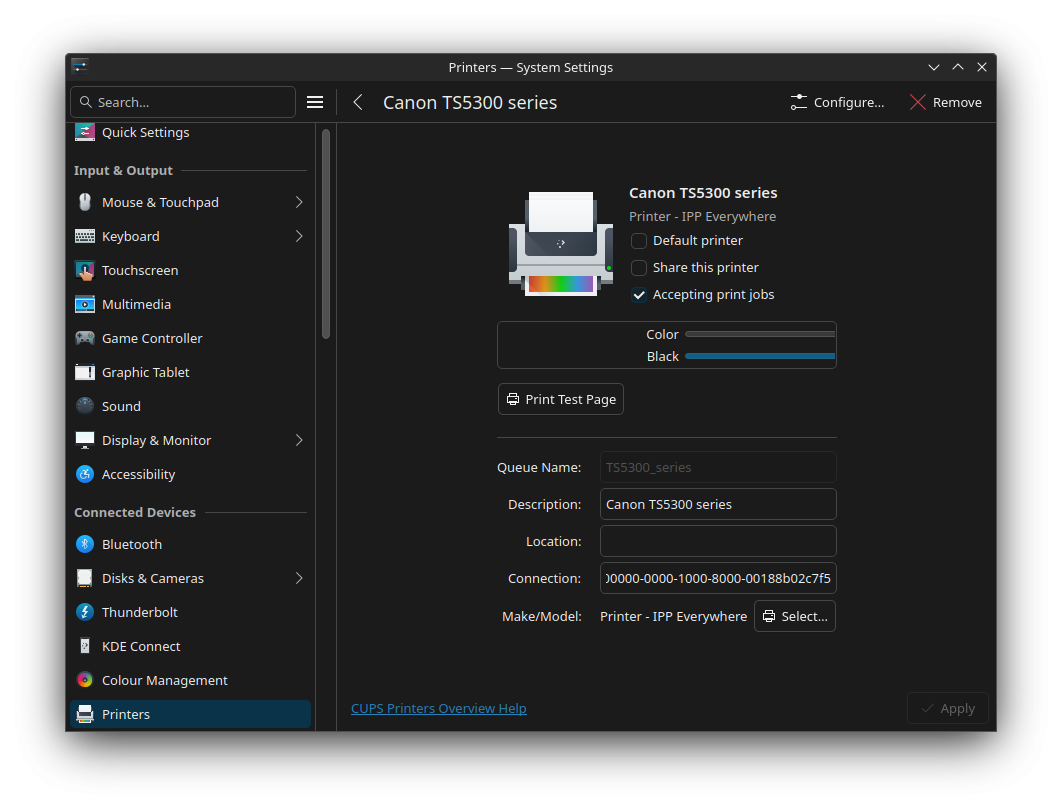Screen dimensions: 1062x809
Task: Click the Disks & Cameras icon
Action: click(85, 578)
